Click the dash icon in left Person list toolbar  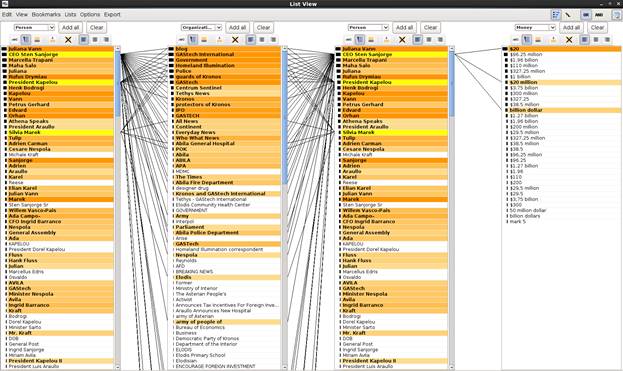(x=15, y=39)
